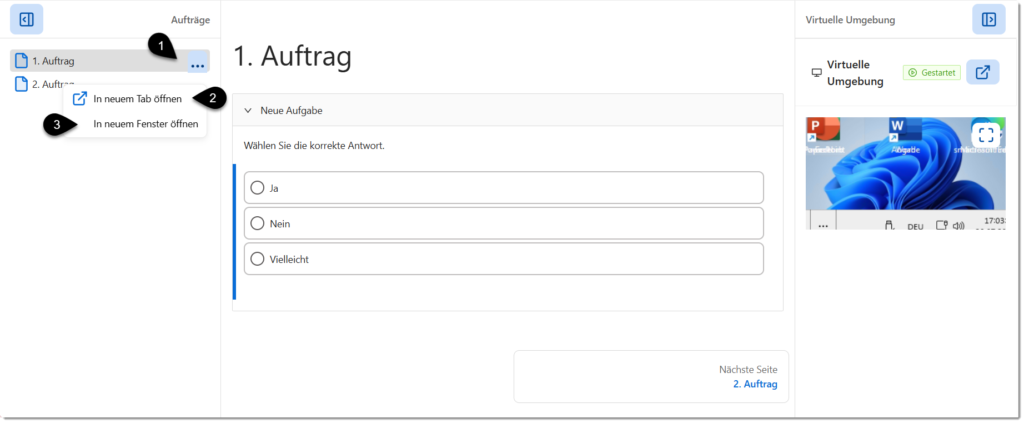Choose In neuem Tab öffnen

(135, 99)
